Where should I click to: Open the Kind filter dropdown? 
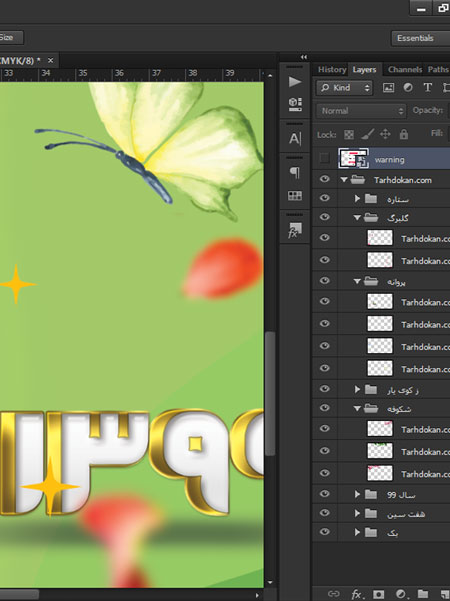[345, 88]
